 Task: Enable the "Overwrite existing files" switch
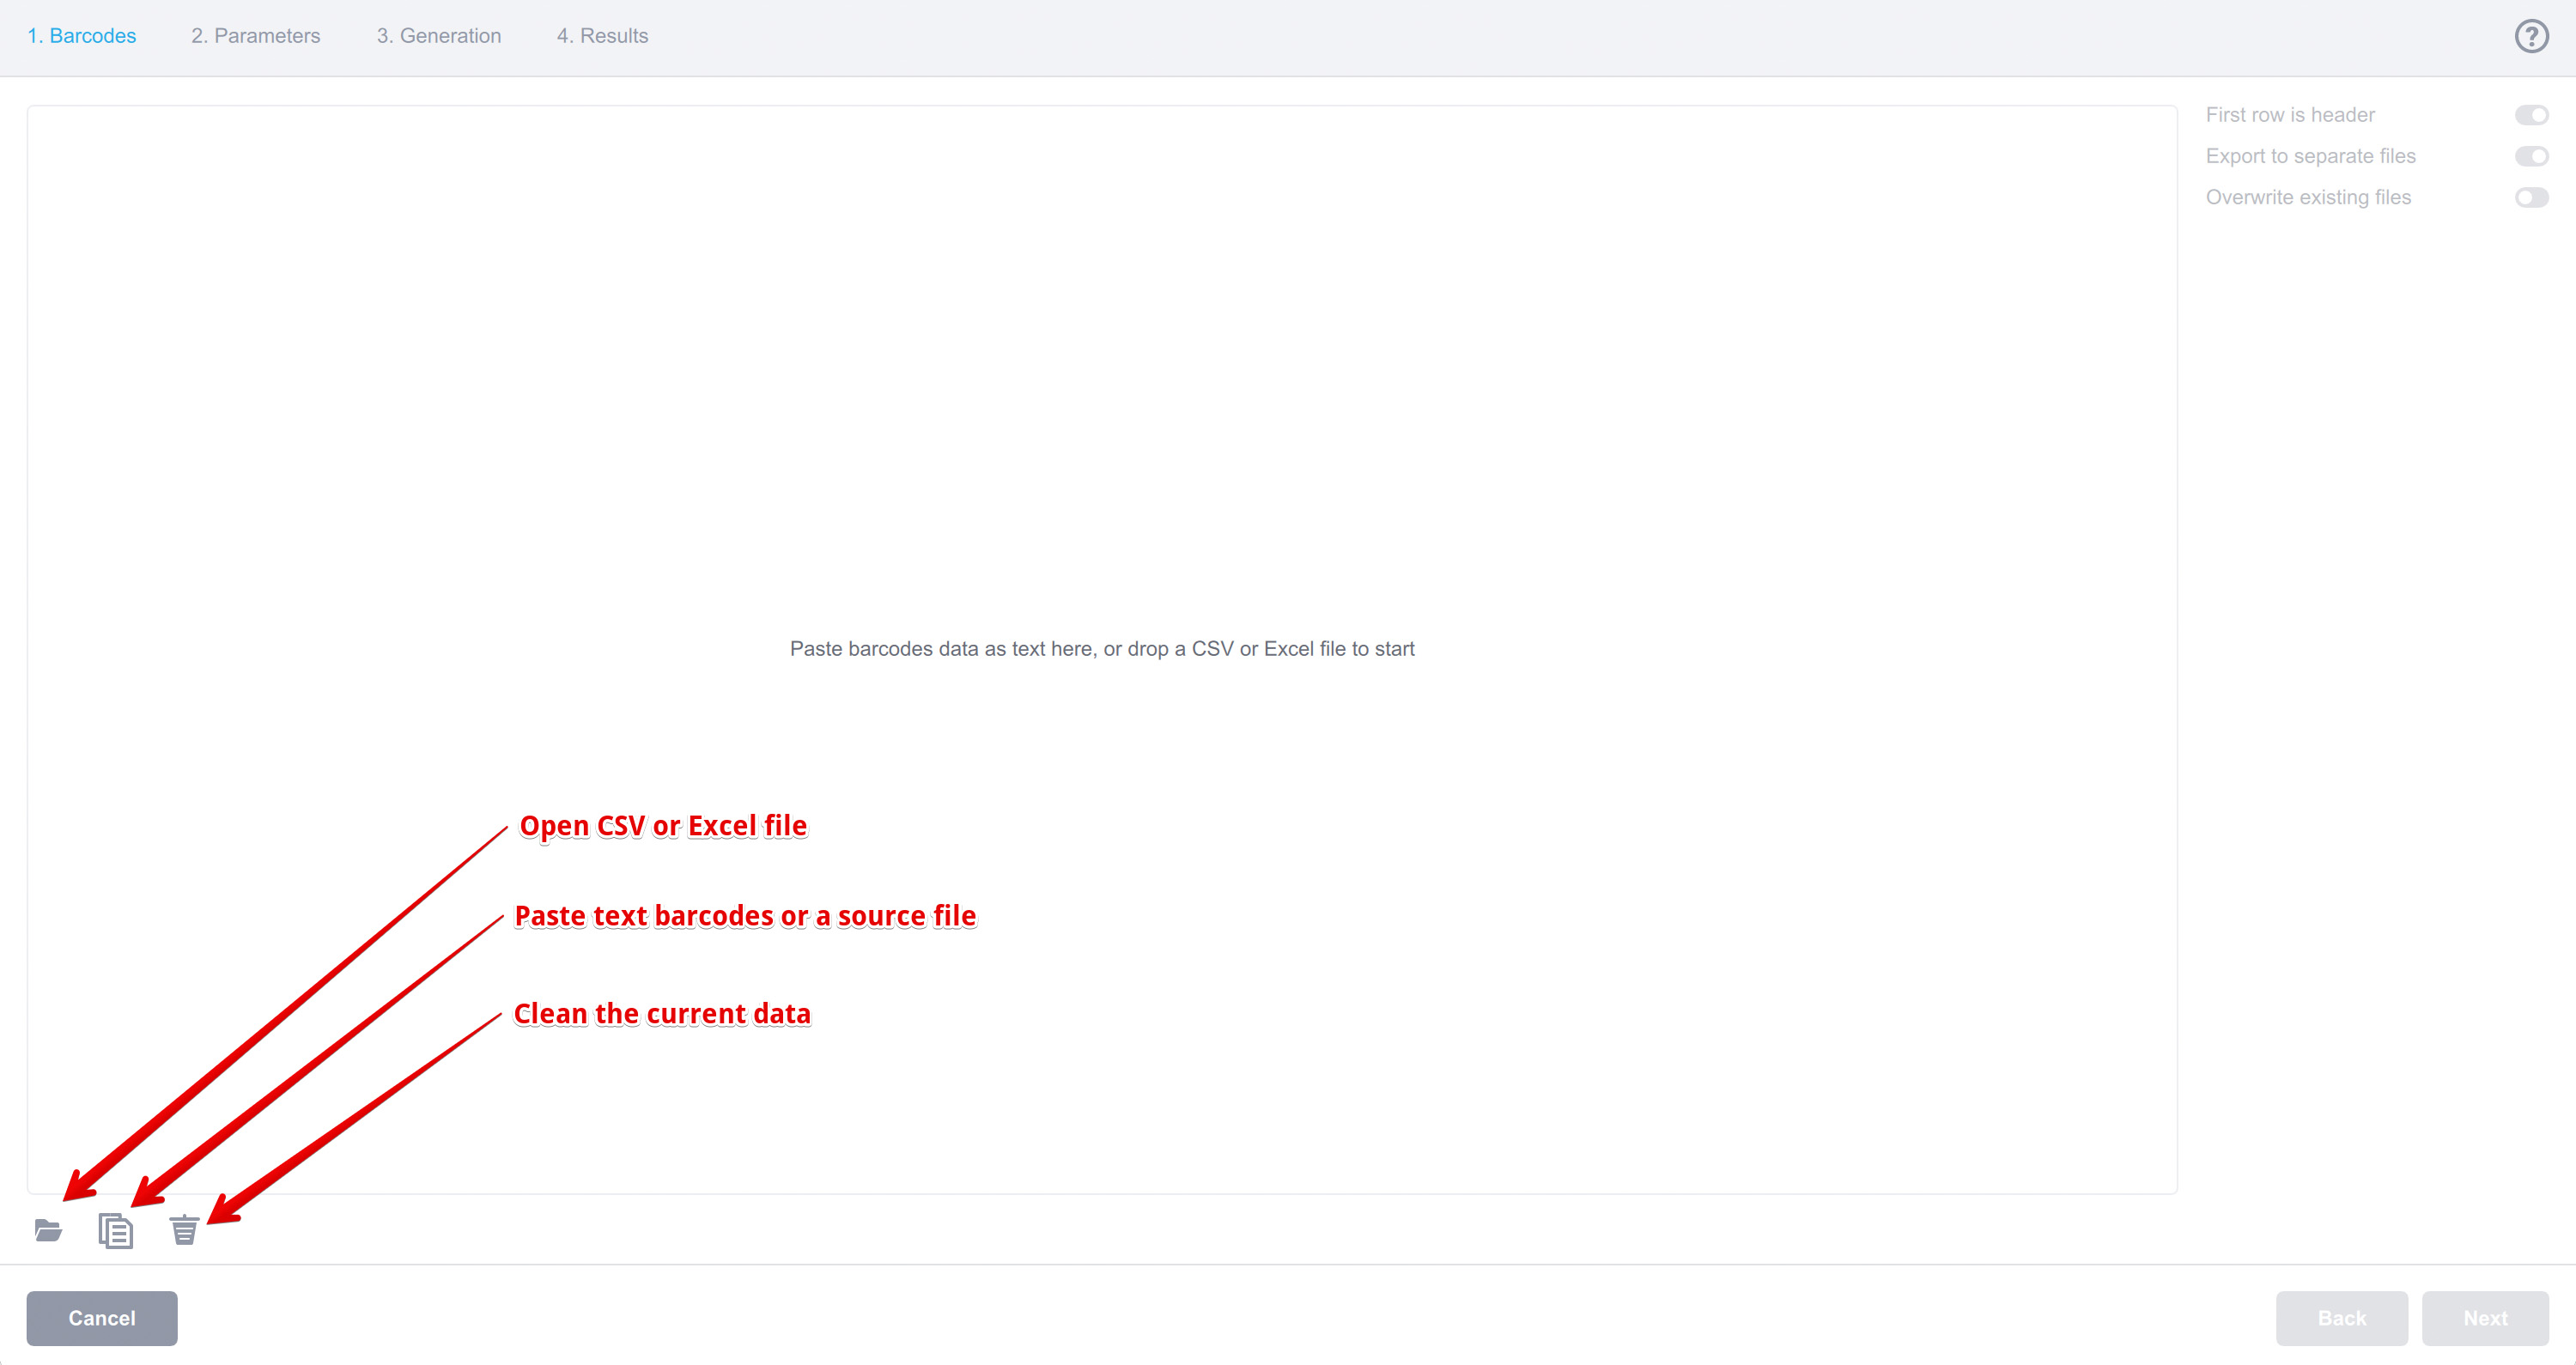click(2532, 197)
